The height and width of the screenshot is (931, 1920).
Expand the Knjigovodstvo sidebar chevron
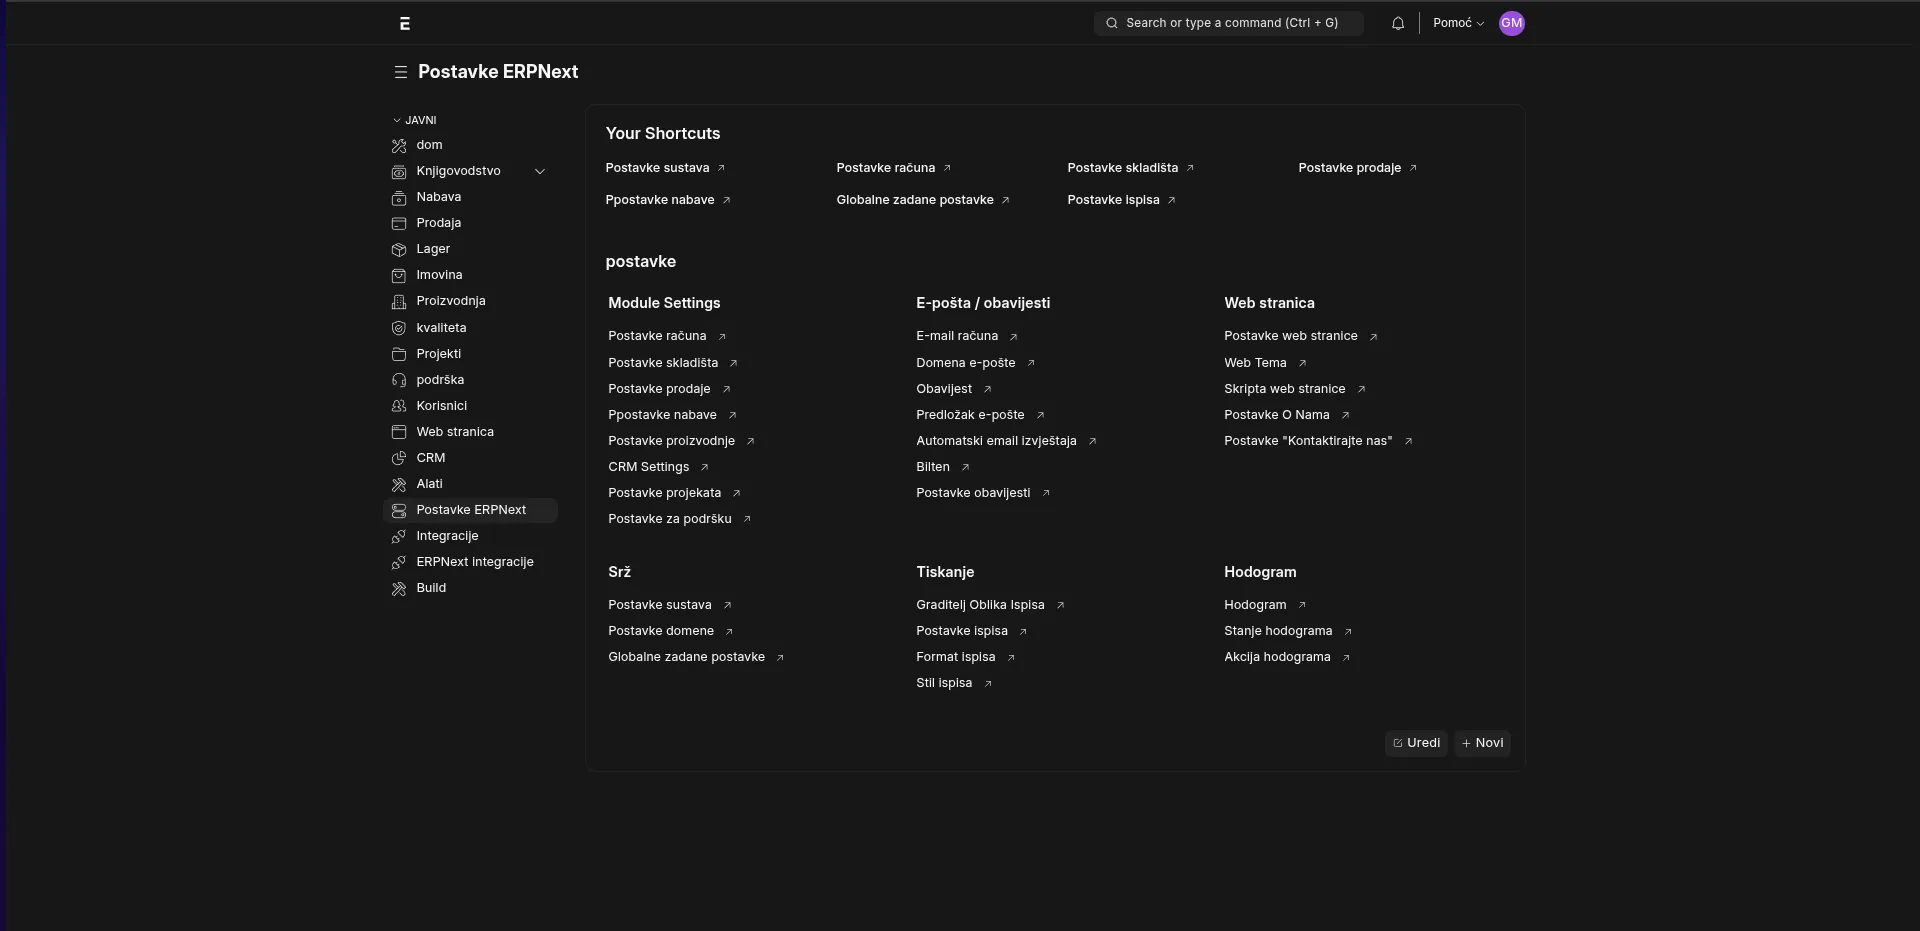pyautogui.click(x=540, y=171)
